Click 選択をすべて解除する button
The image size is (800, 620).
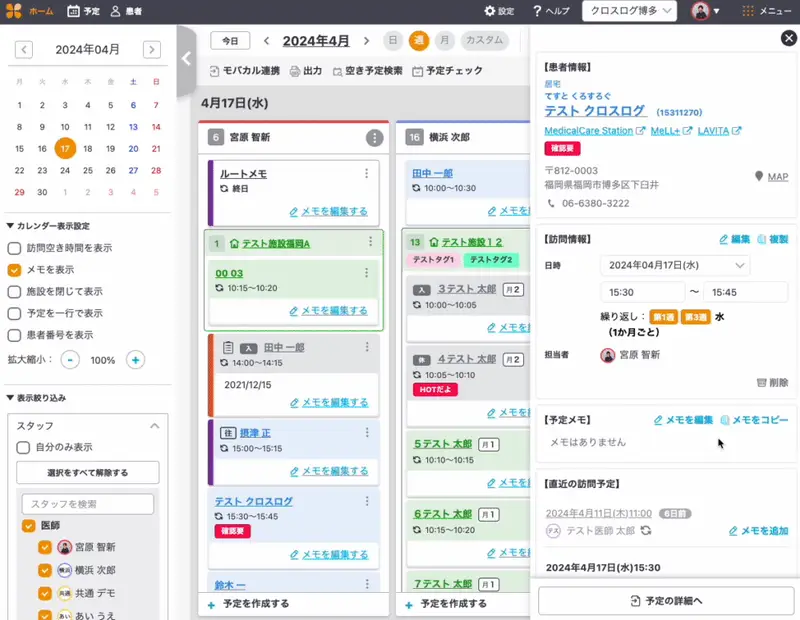(x=88, y=473)
